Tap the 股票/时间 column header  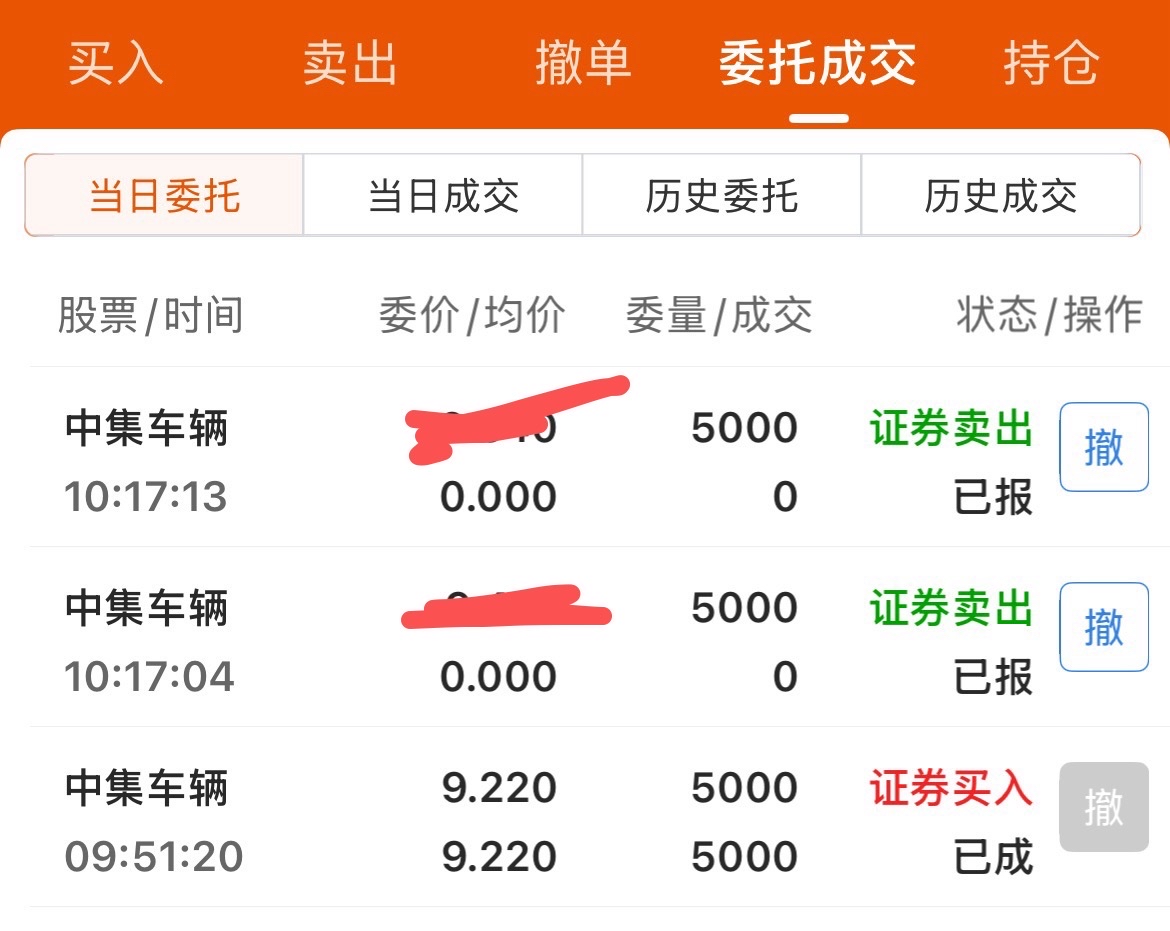151,315
